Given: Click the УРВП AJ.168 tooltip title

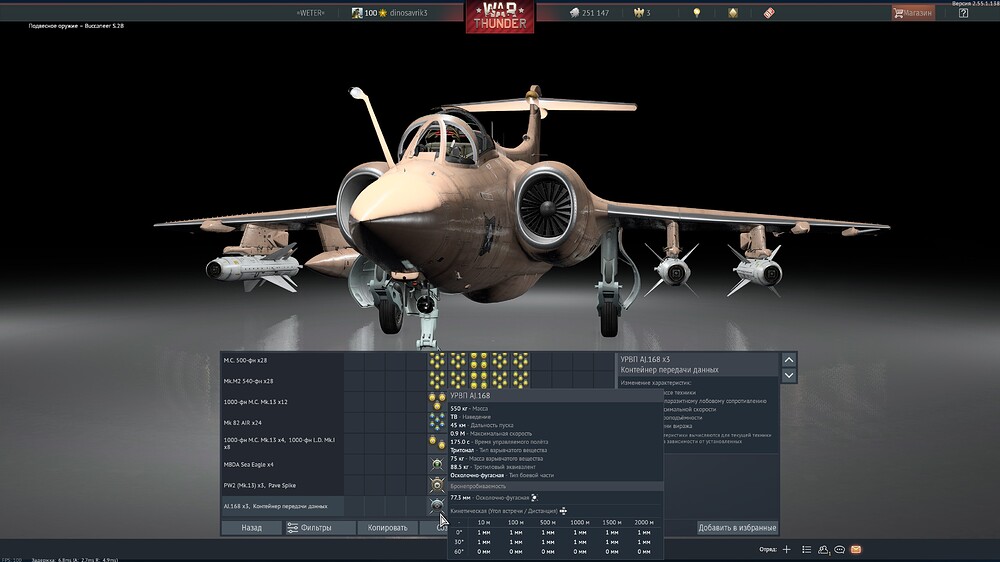Looking at the screenshot, I should [x=470, y=396].
